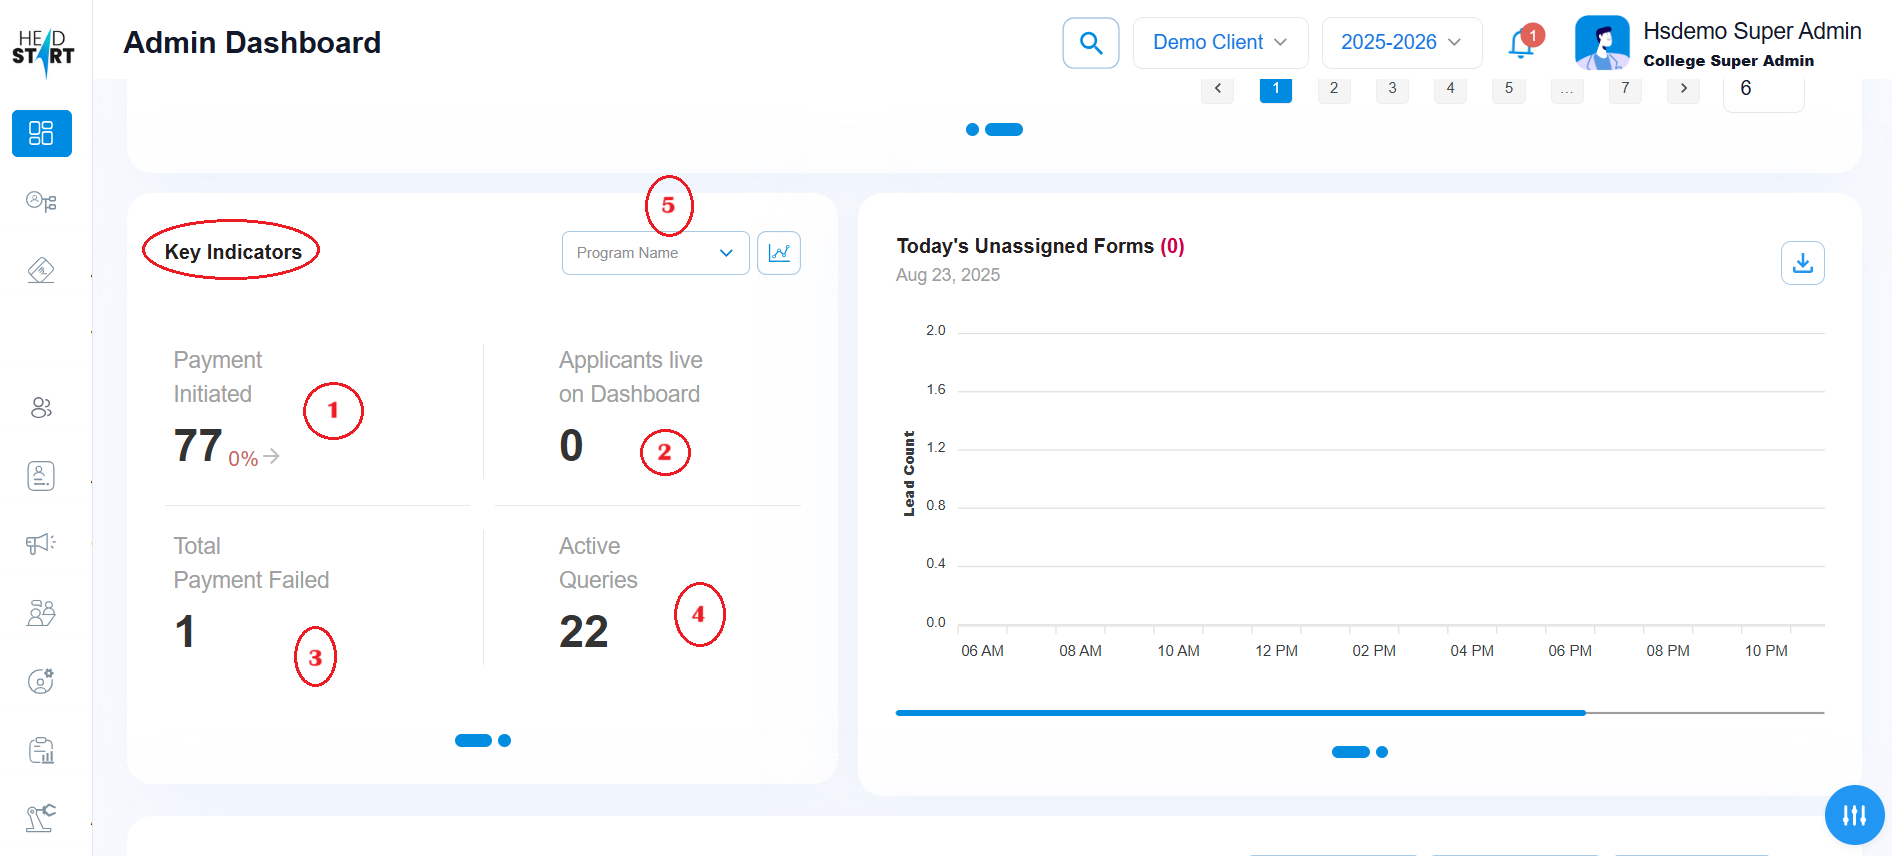Open Hsdemo Super Admin profile avatar
Viewport: 1892px width, 856px height.
click(1601, 43)
